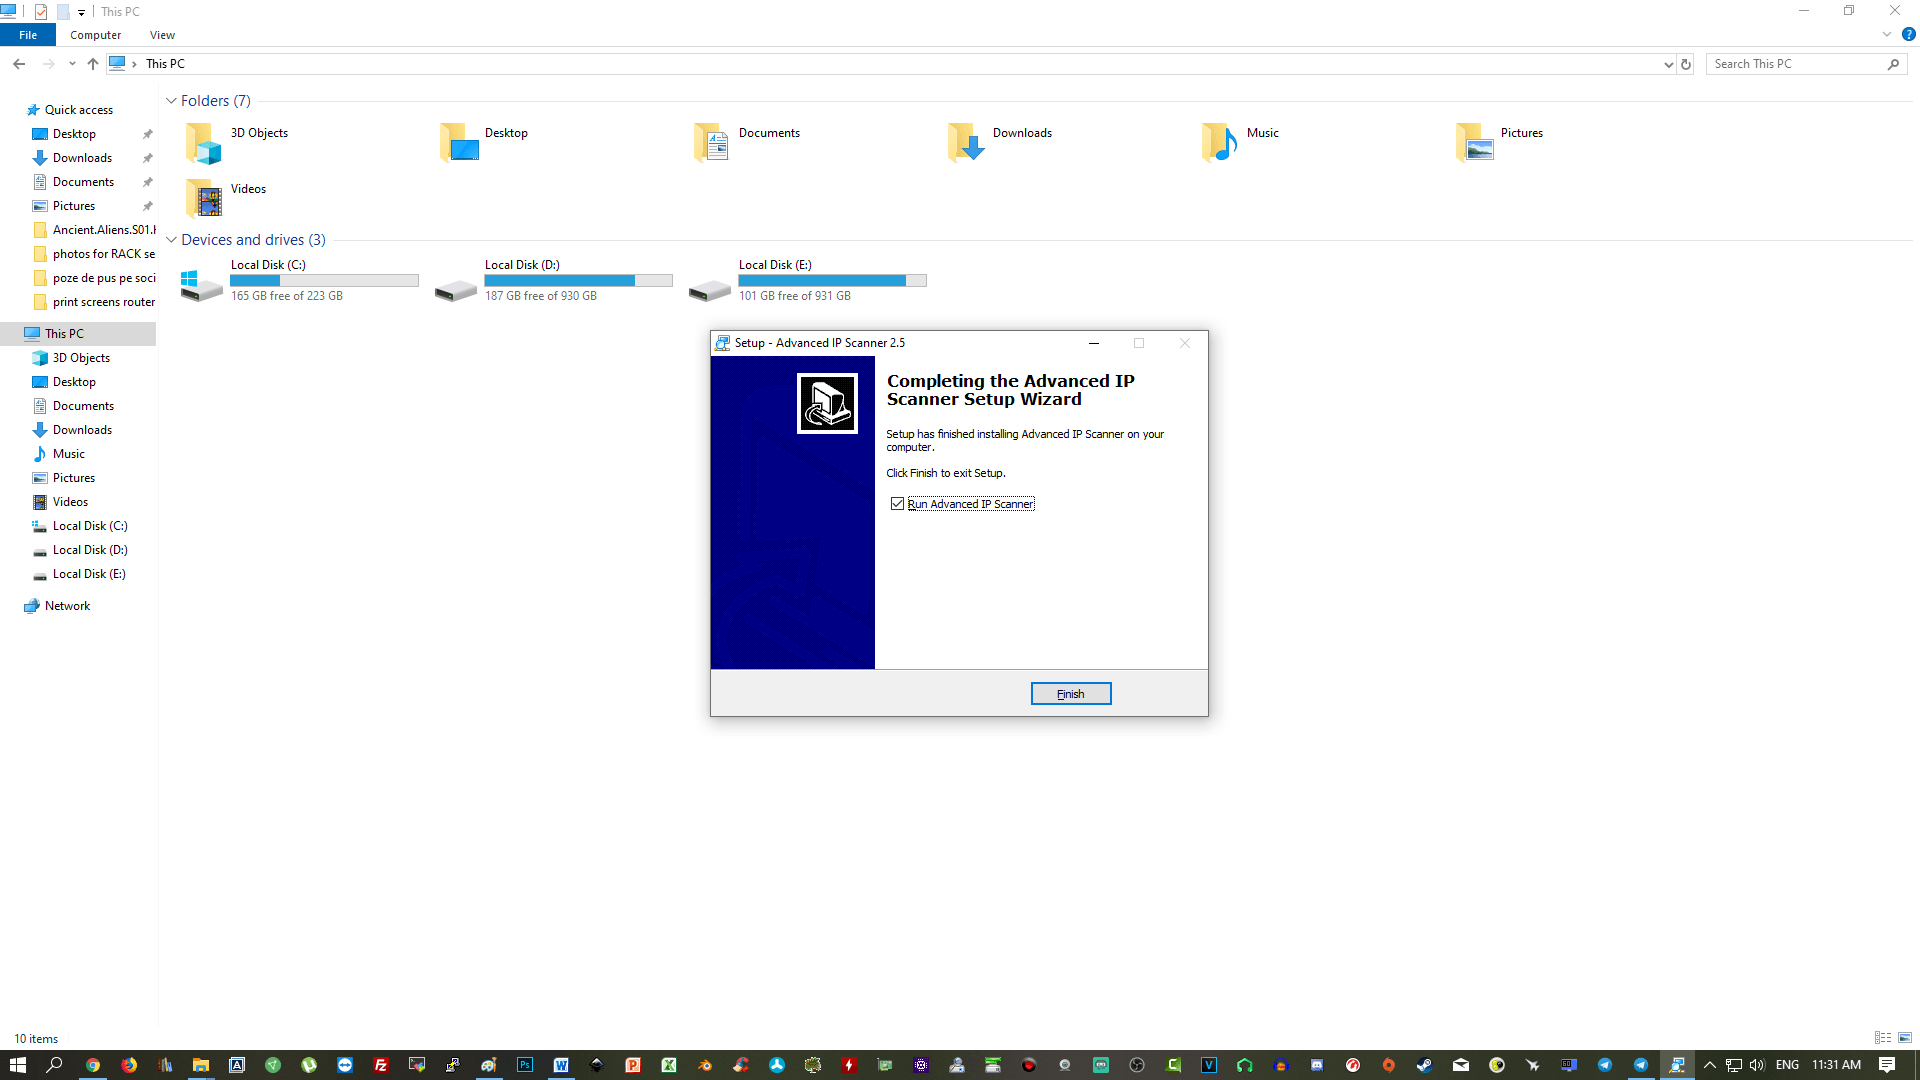Viewport: 1920px width, 1080px height.
Task: Refresh the This PC view
Action: (x=1686, y=64)
